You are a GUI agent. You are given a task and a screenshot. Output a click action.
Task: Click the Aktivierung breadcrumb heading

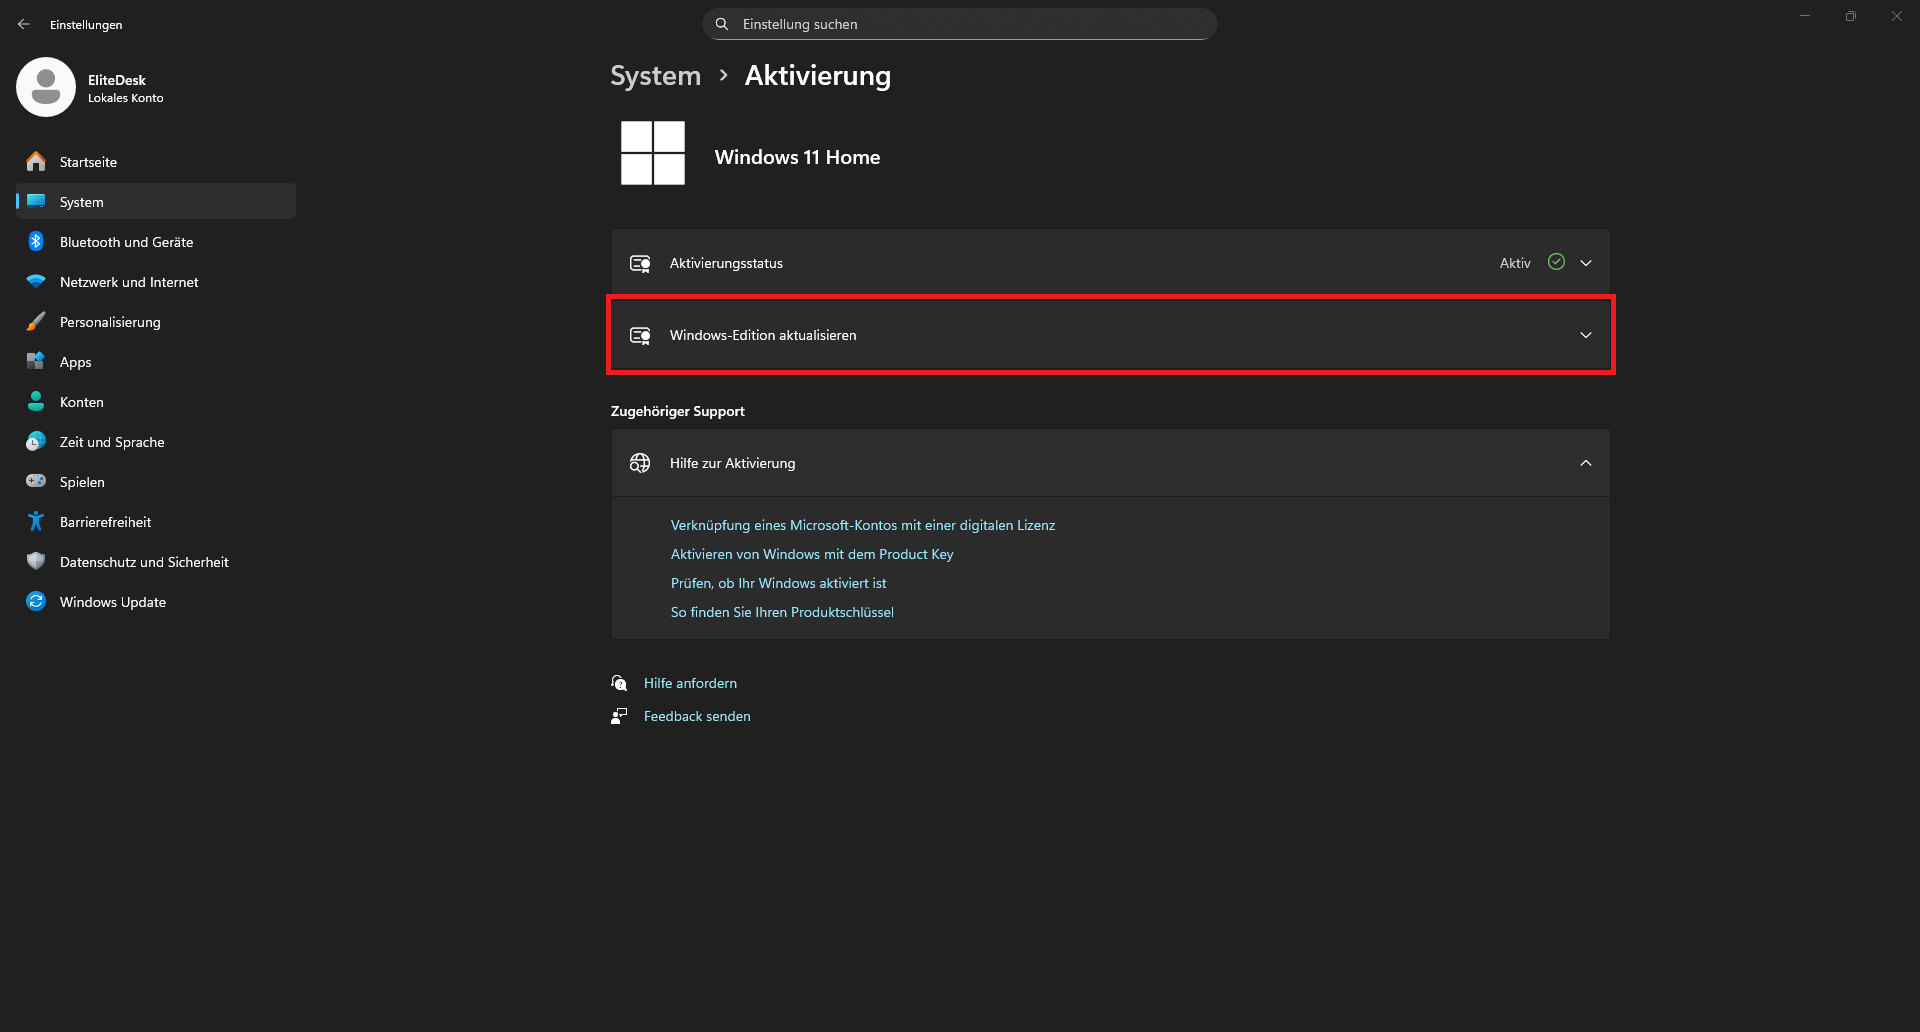point(817,76)
